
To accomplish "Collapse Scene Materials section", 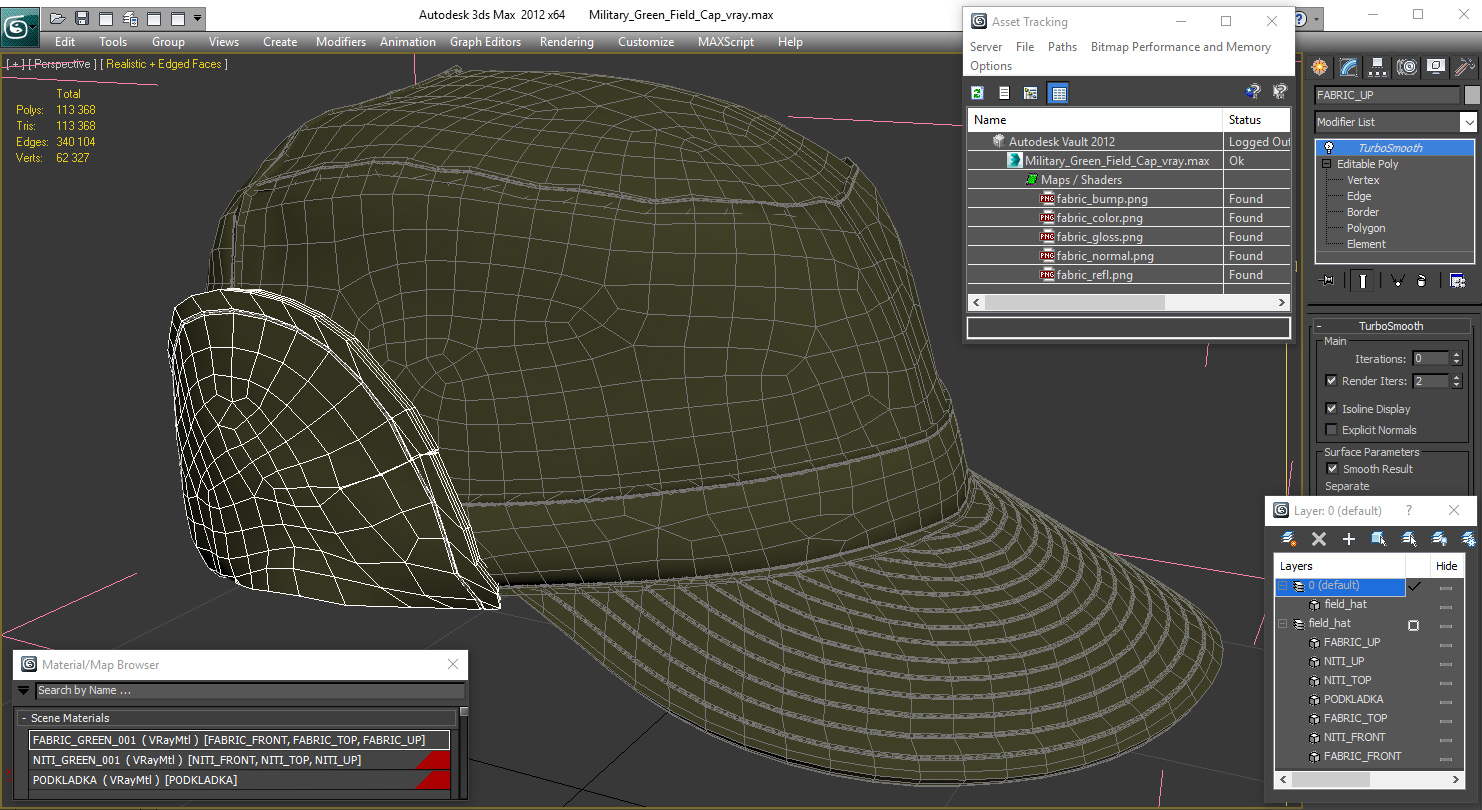I will 238,718.
